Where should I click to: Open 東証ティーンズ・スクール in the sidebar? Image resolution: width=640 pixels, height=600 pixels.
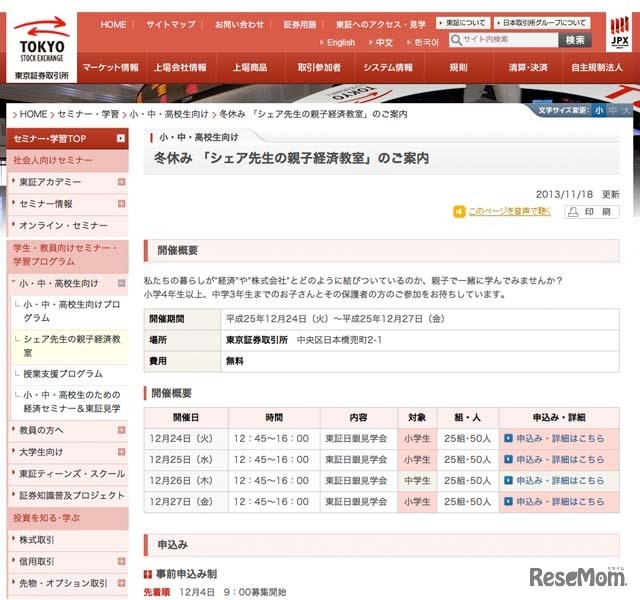click(x=72, y=473)
